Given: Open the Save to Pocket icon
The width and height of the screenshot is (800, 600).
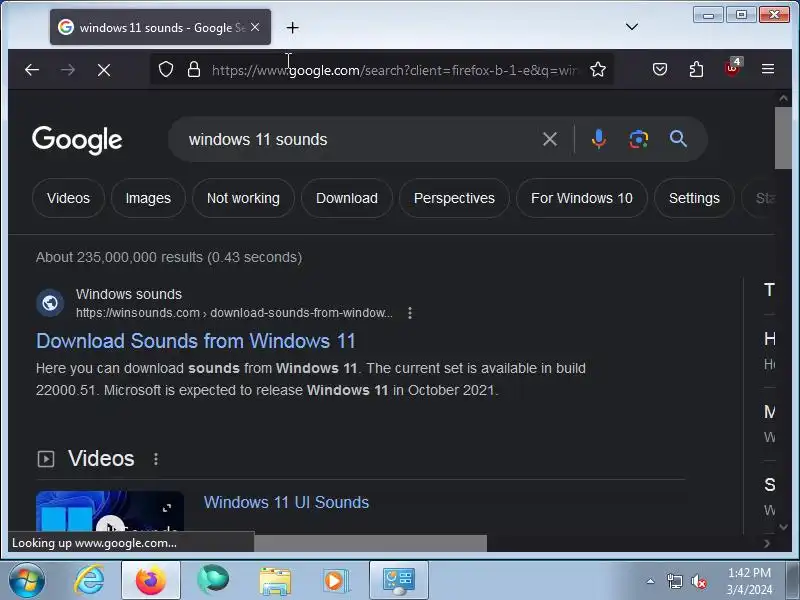Looking at the screenshot, I should [660, 69].
